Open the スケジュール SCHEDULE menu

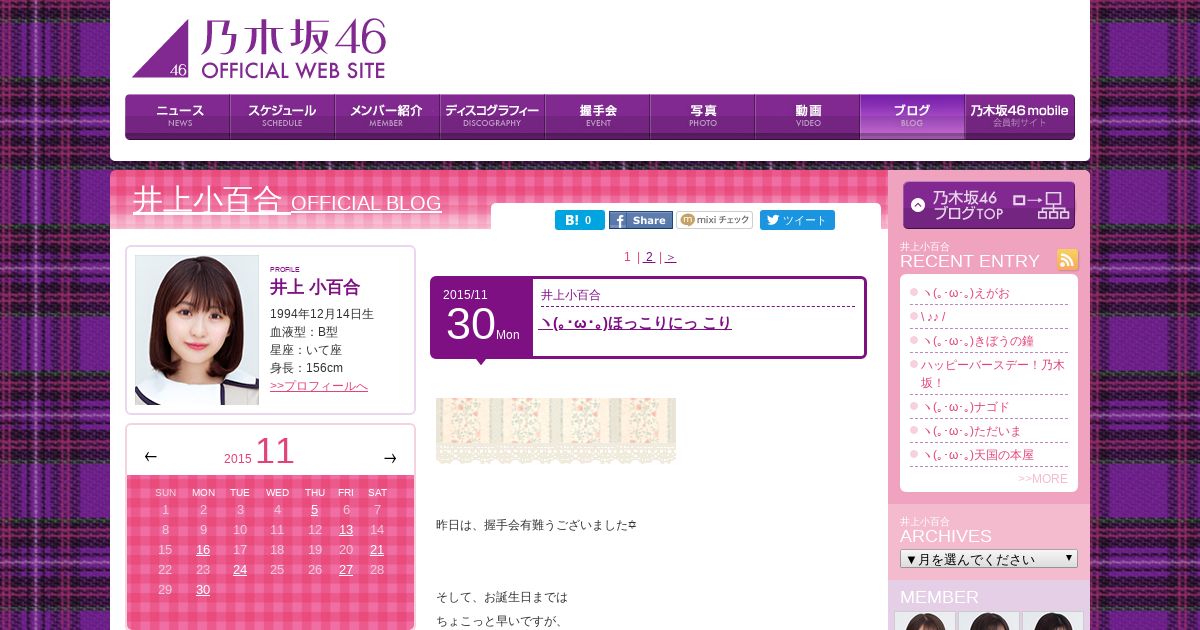283,116
